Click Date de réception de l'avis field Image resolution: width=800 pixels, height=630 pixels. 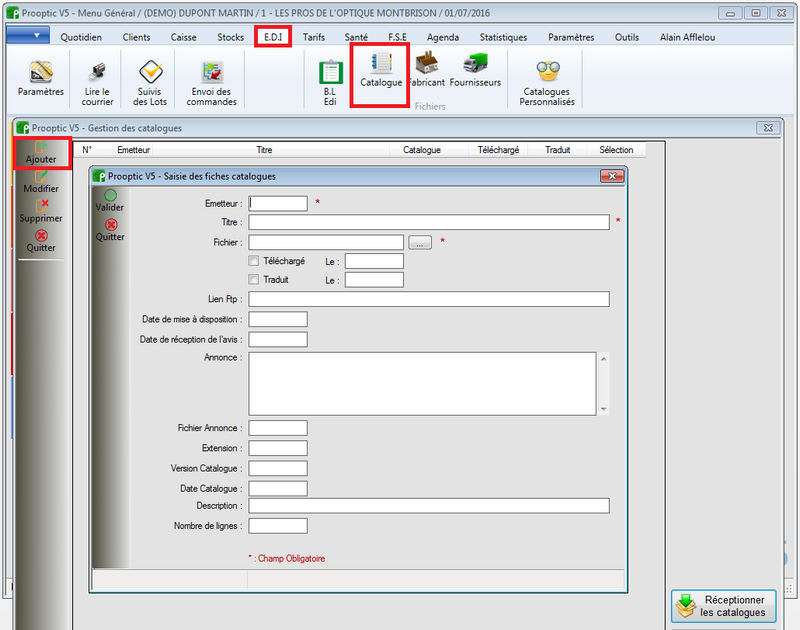(x=278, y=339)
